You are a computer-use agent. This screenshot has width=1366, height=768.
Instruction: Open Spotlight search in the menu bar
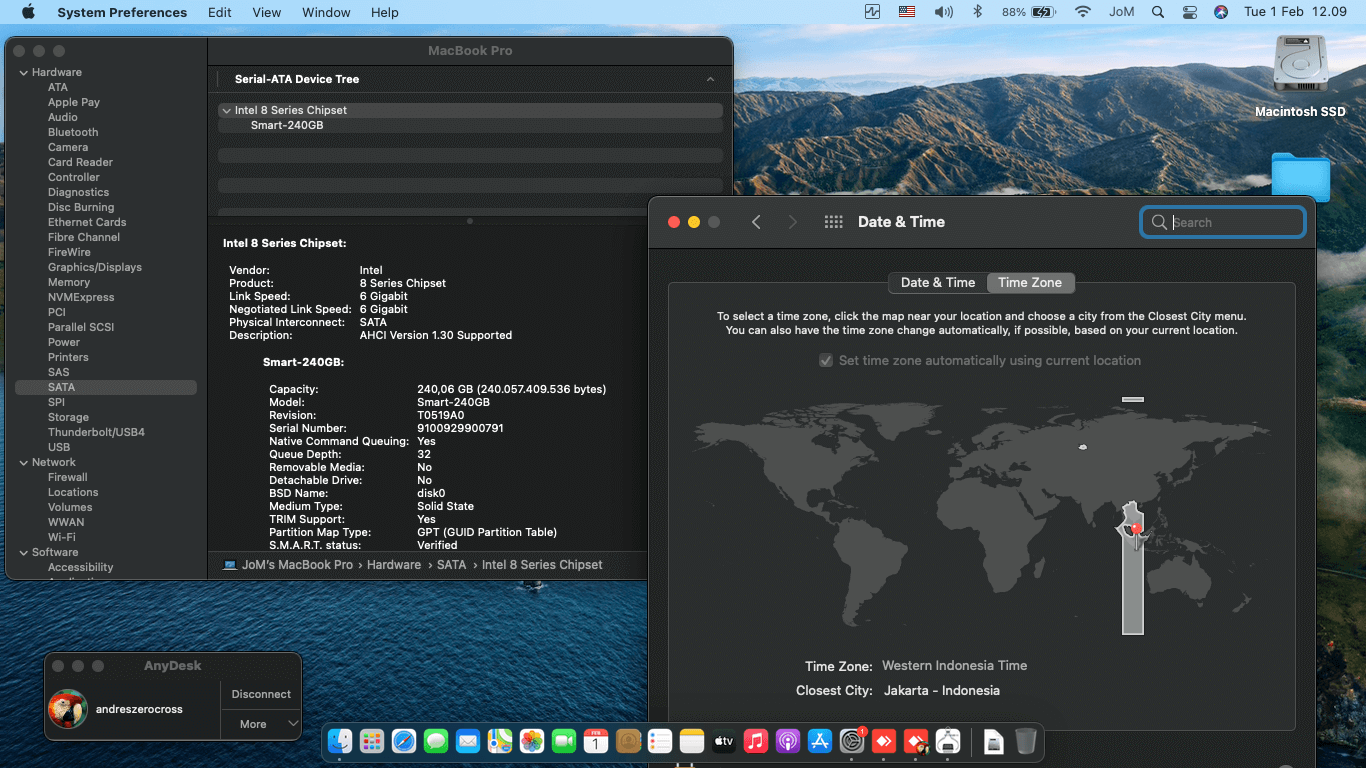coord(1157,12)
